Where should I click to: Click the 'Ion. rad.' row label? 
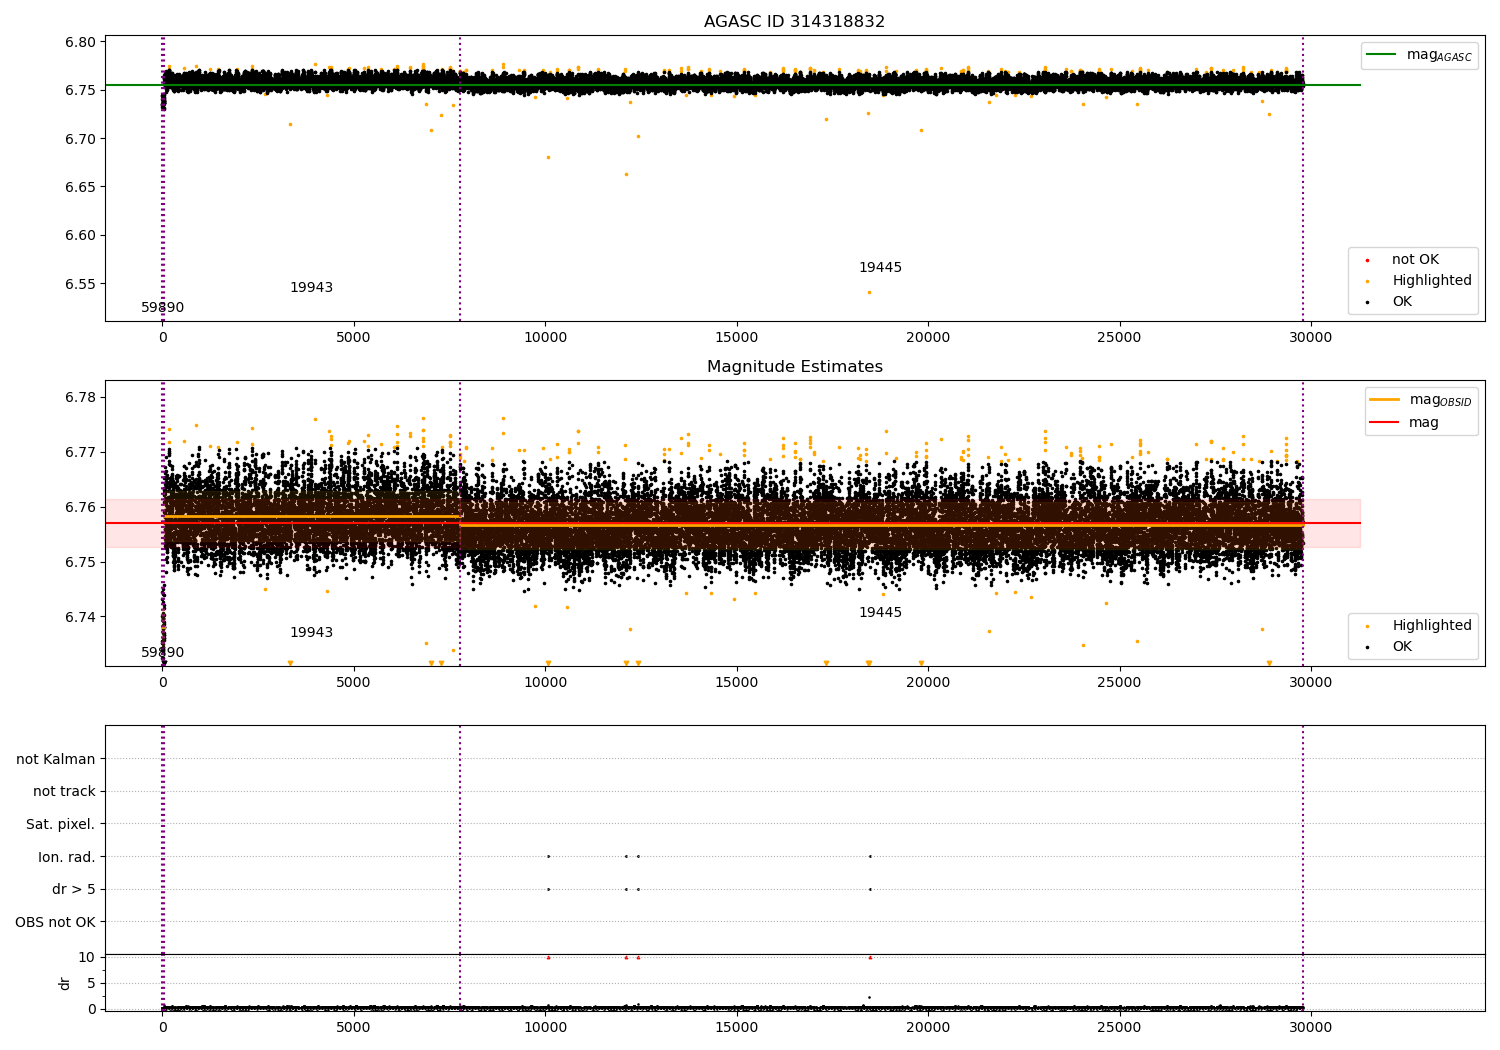pyautogui.click(x=67, y=857)
